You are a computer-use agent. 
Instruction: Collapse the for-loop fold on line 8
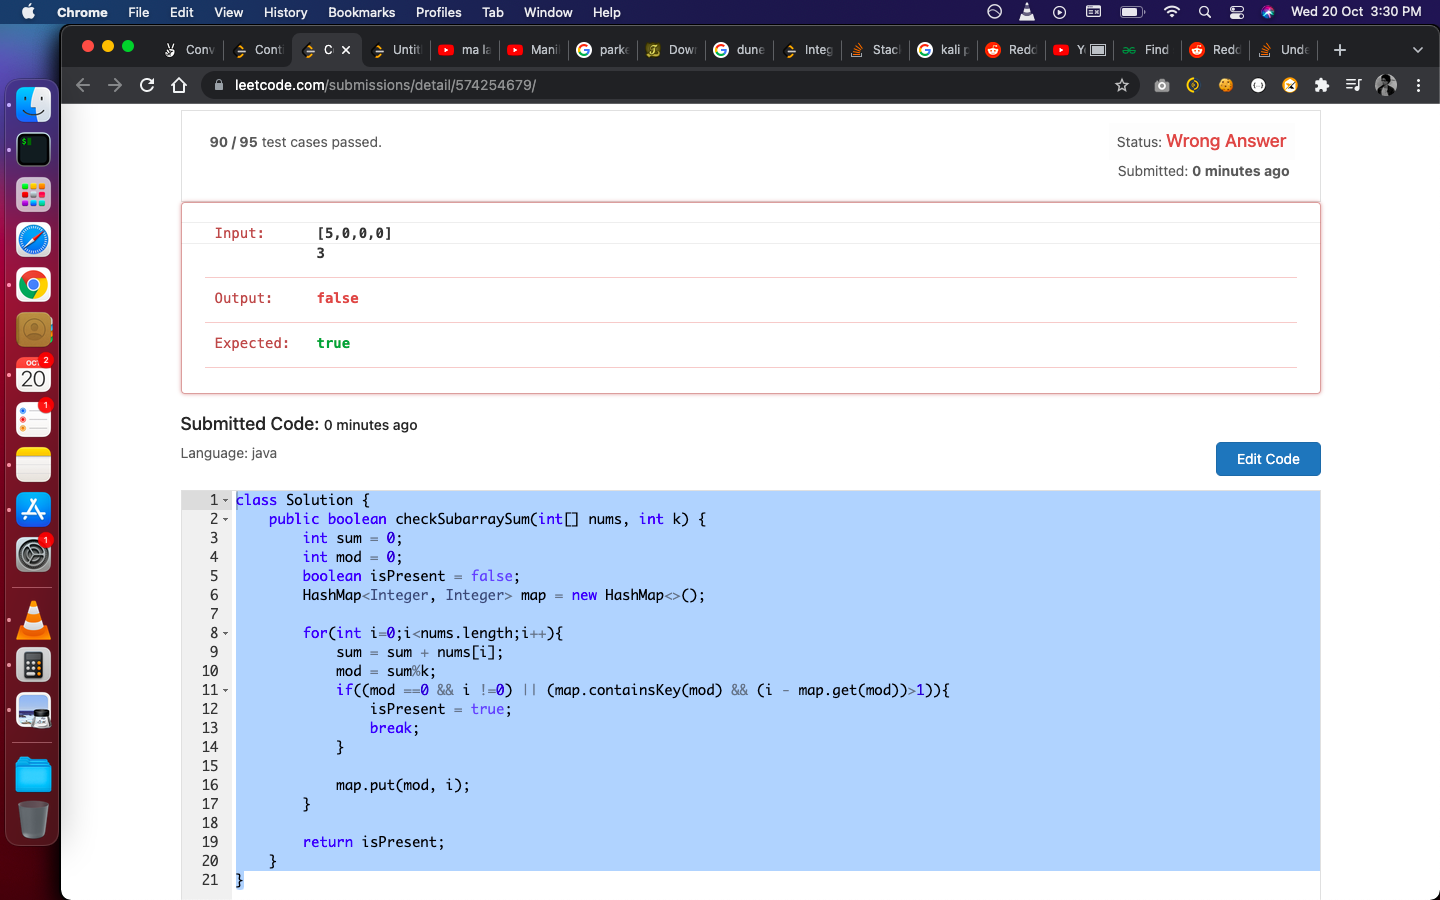226,633
